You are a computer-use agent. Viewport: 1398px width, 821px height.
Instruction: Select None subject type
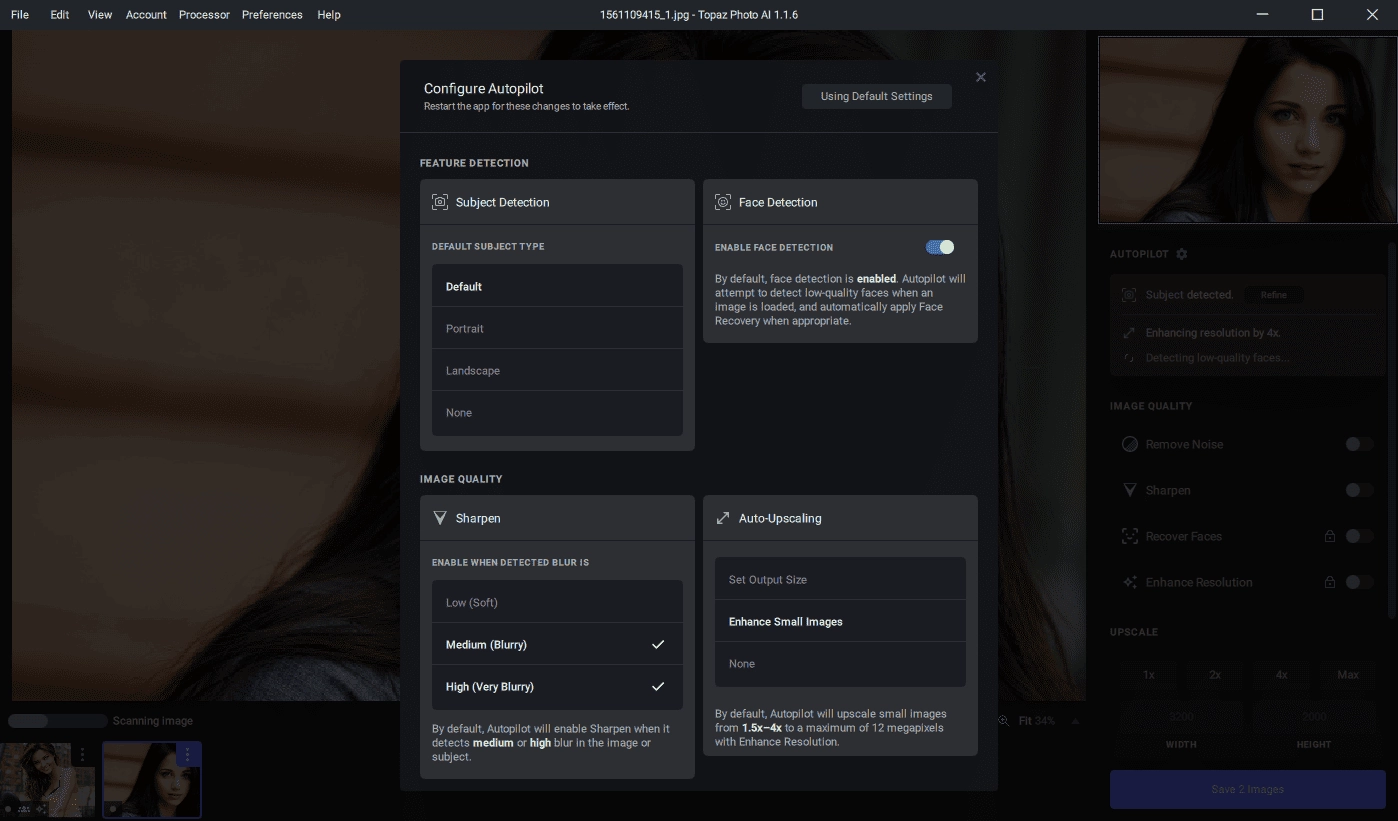point(557,412)
